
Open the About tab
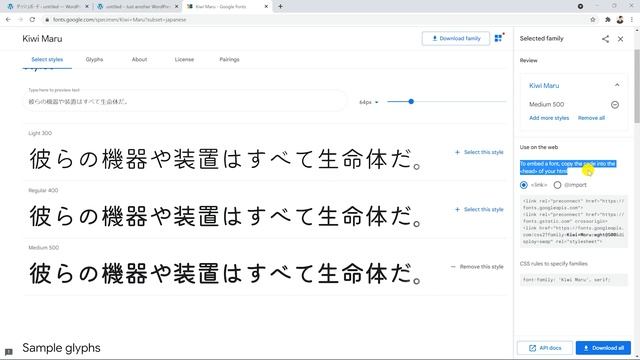(139, 60)
